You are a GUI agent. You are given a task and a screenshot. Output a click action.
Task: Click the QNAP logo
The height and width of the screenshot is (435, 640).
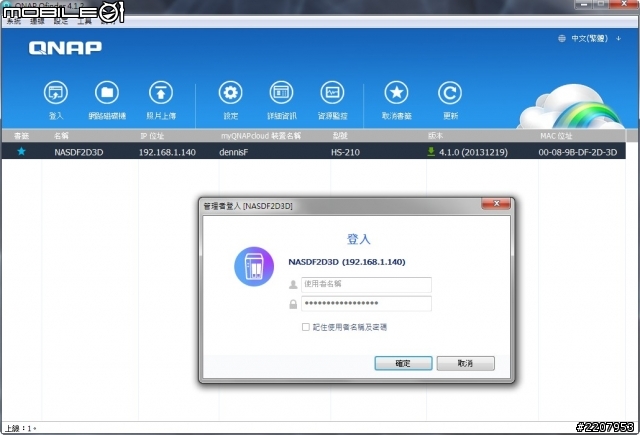tap(65, 48)
